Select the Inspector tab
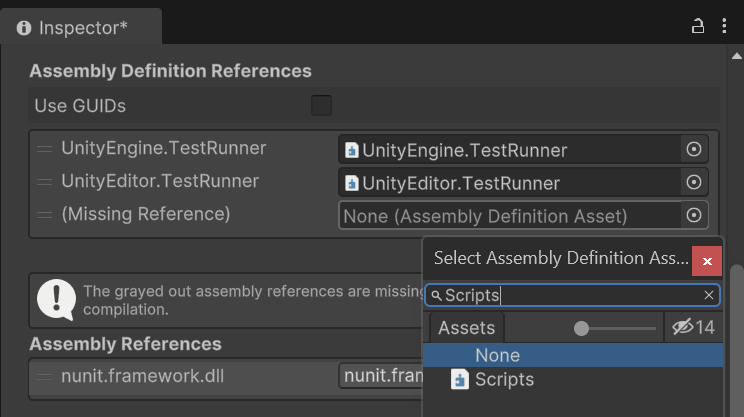 [x=81, y=28]
